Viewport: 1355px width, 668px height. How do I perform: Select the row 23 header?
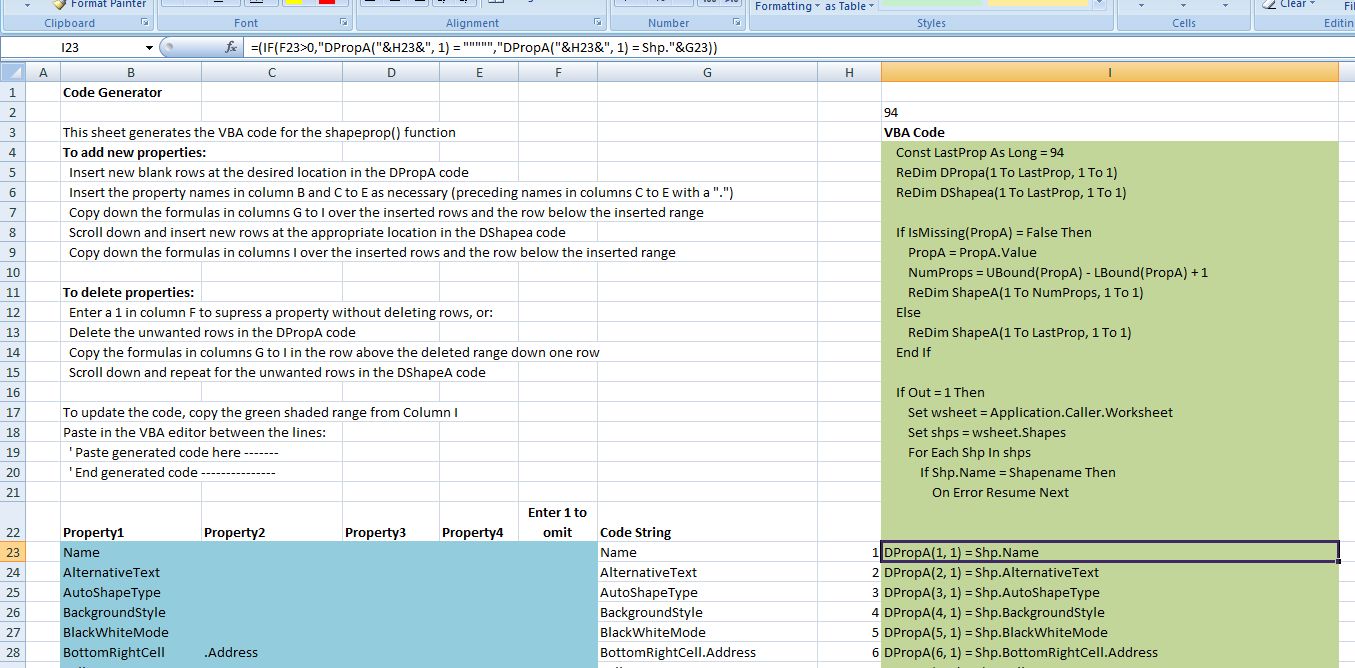12,552
